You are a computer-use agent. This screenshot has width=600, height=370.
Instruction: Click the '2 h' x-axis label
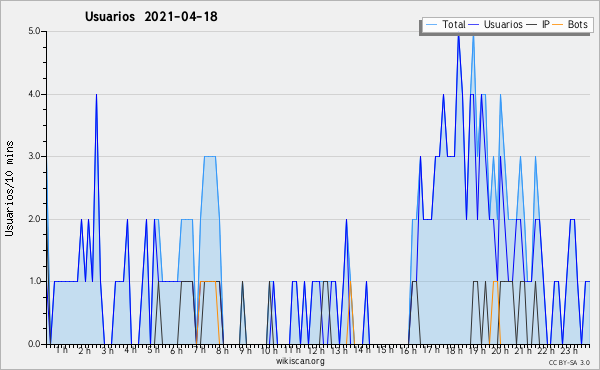click(x=85, y=350)
